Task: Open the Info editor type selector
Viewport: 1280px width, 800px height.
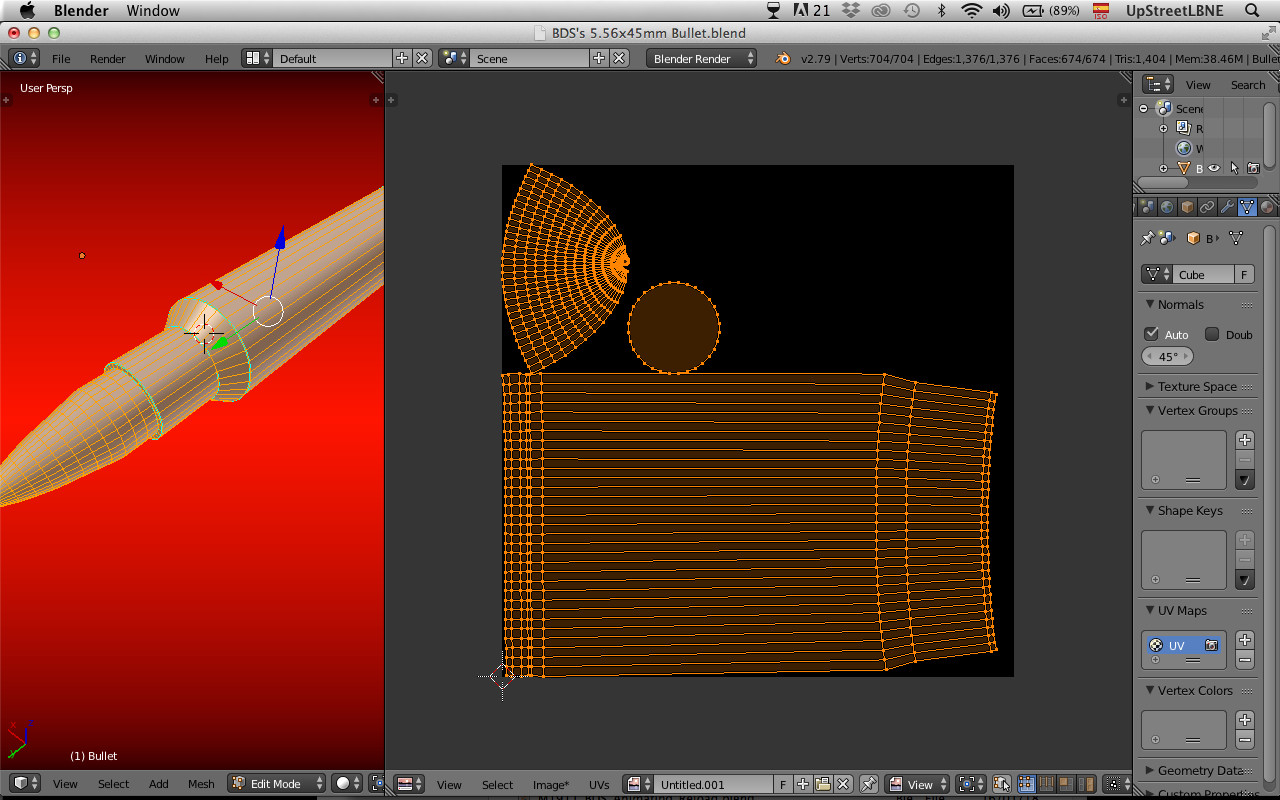Action: [x=24, y=58]
